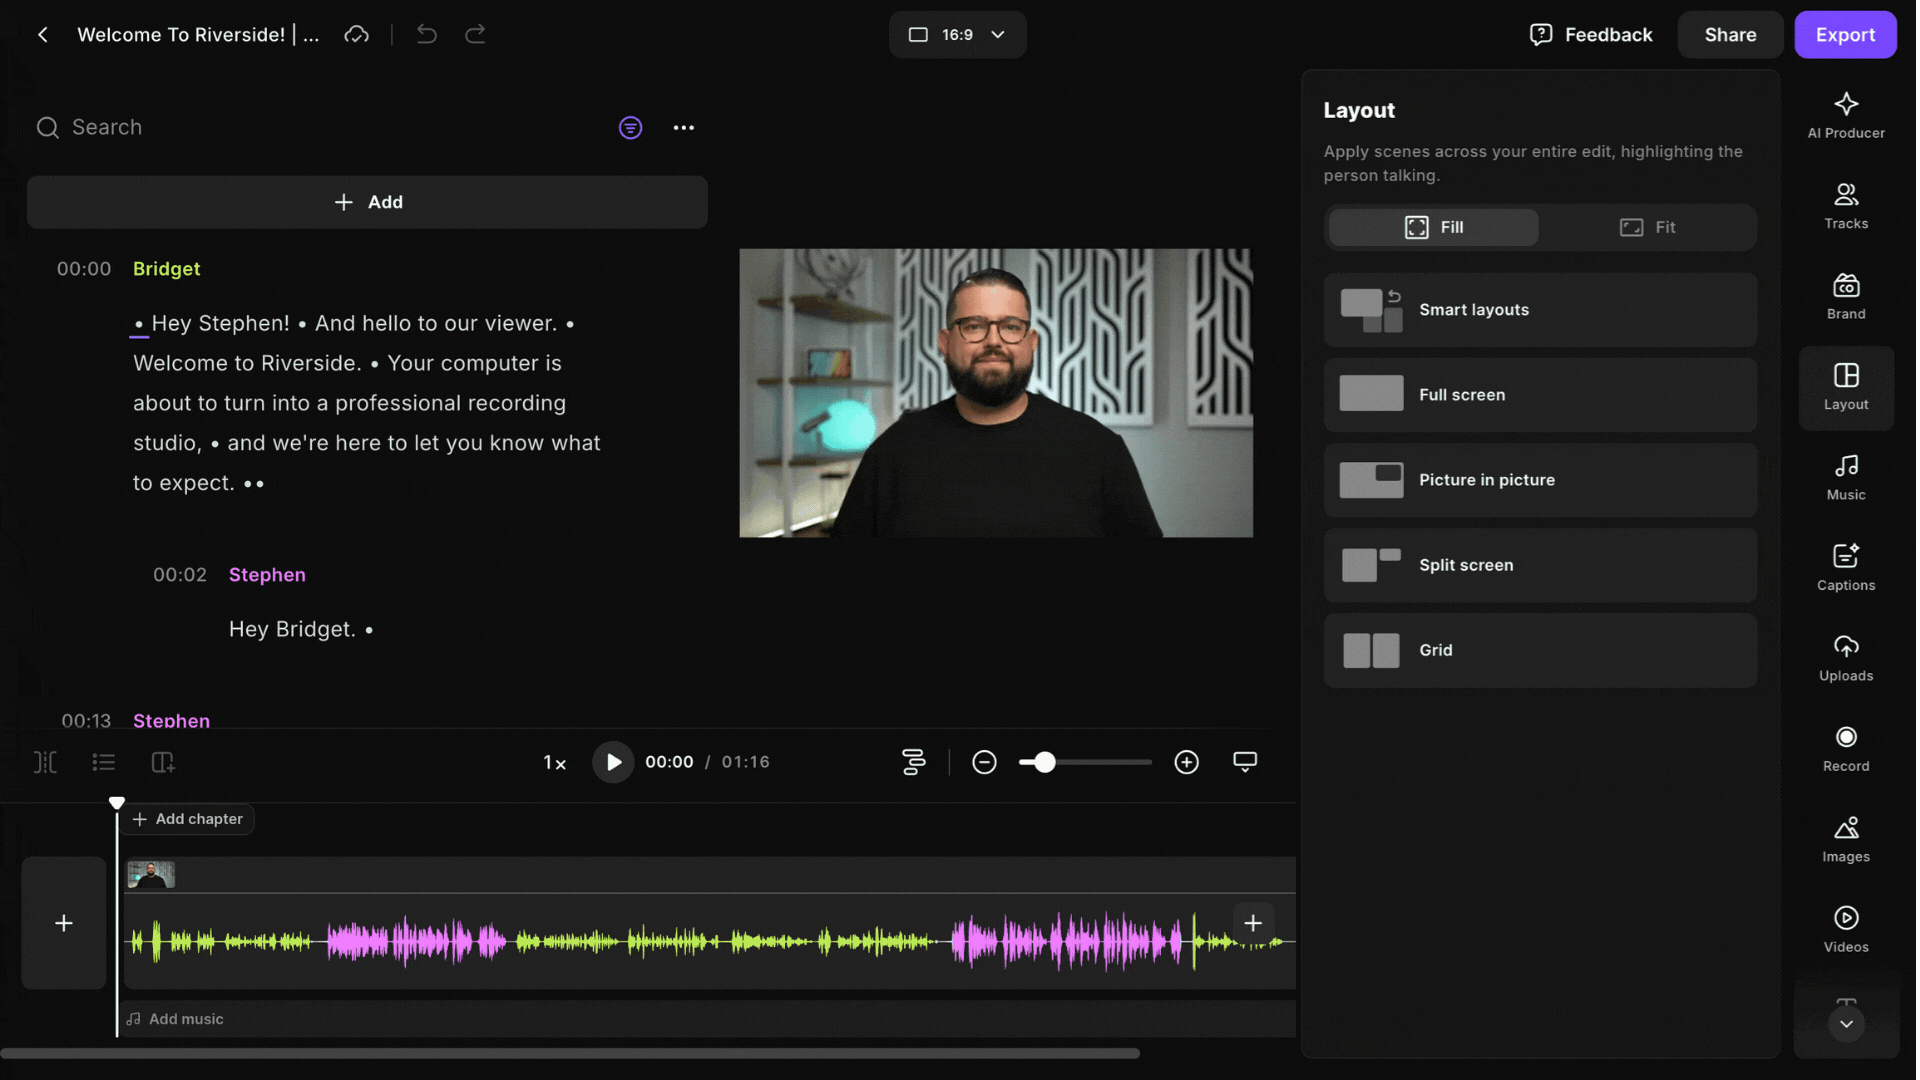
Task: Open the 16:9 aspect ratio dropdown
Action: 957,34
